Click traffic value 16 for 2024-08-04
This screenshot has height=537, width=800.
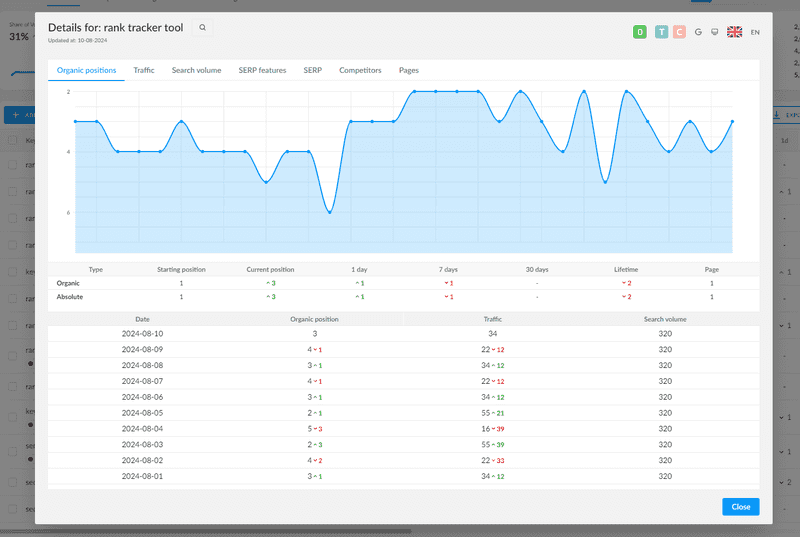(486, 428)
